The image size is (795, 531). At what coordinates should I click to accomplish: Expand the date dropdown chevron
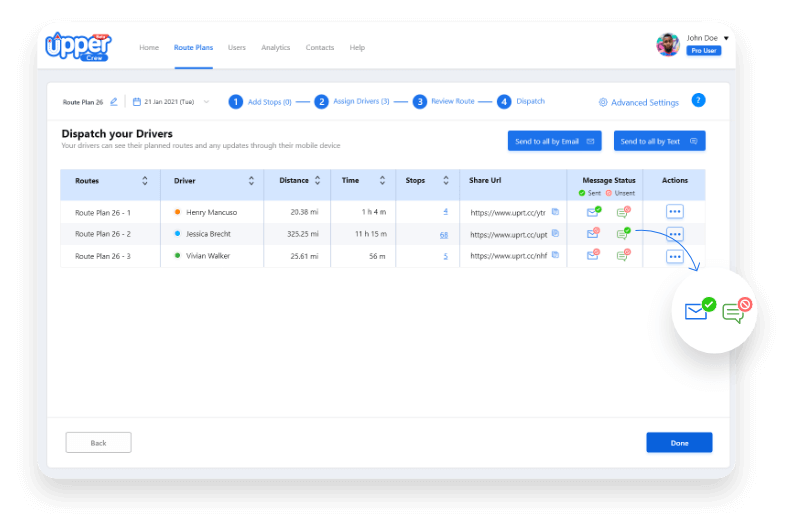206,101
